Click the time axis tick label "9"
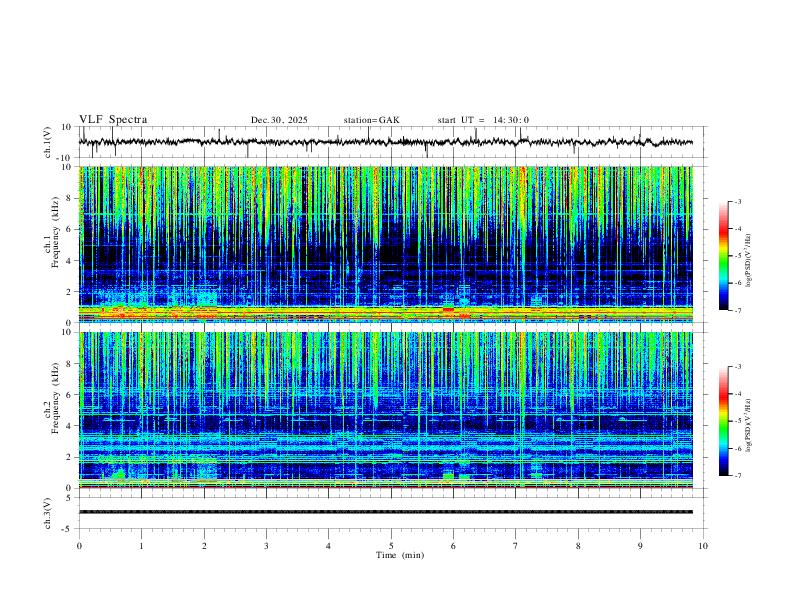The width and height of the screenshot is (792, 612). 640,546
